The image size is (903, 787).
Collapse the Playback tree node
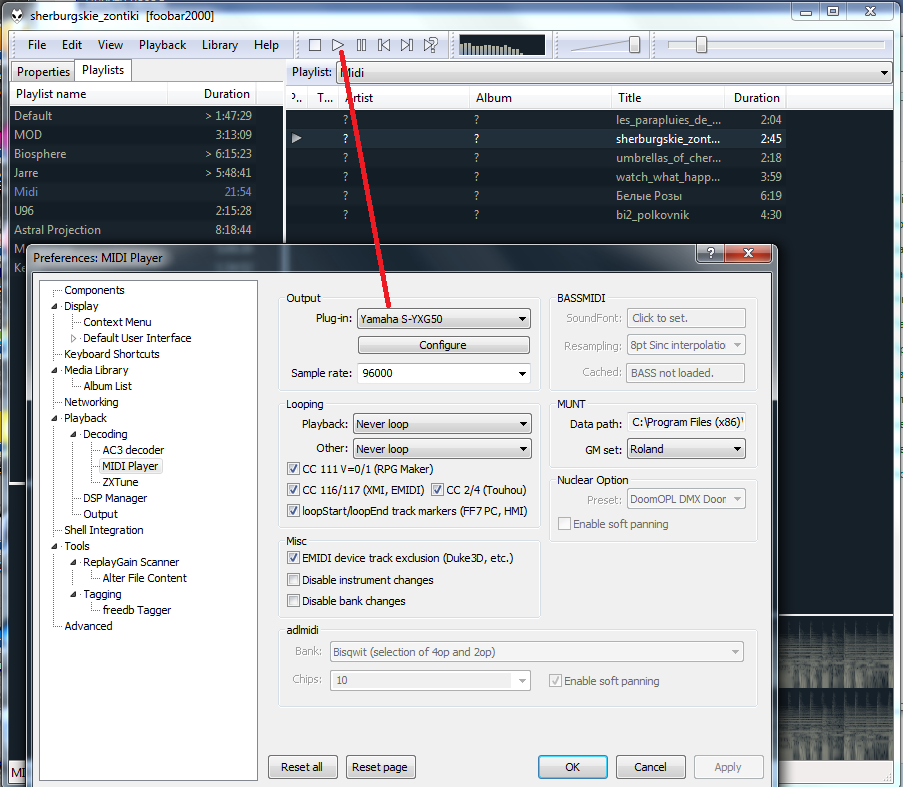(55, 419)
